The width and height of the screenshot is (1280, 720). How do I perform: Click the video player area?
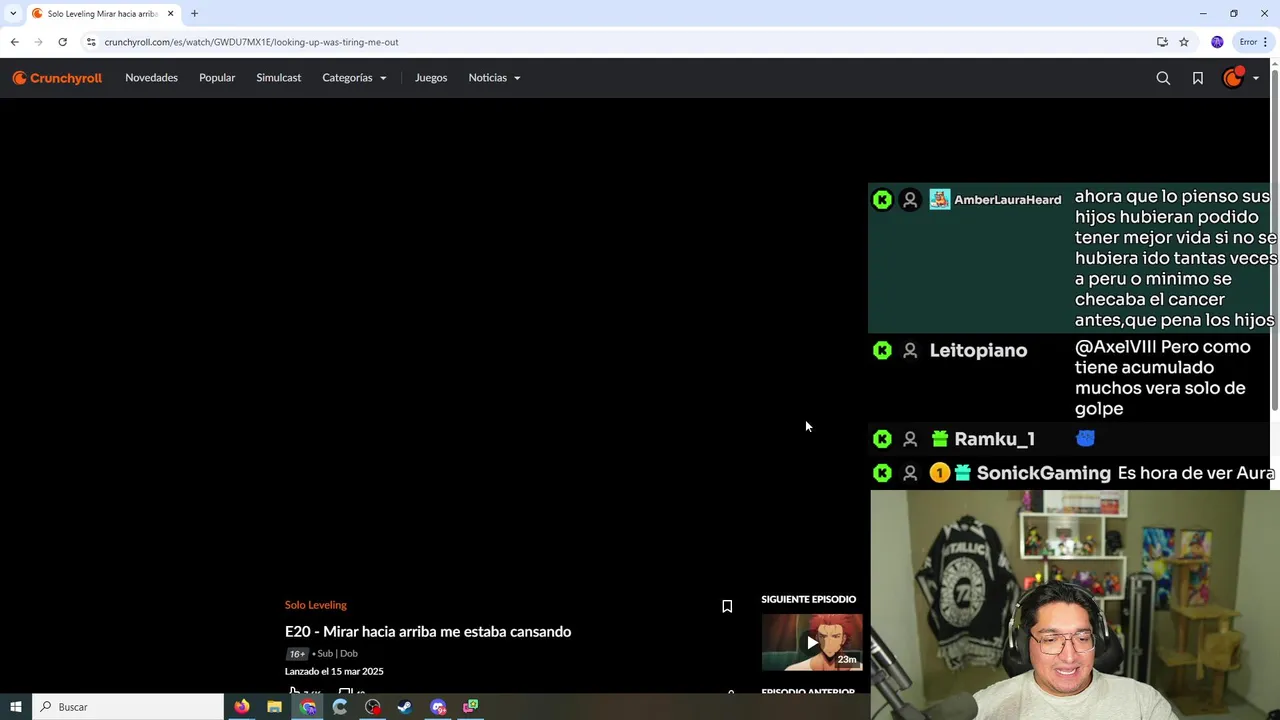434,340
